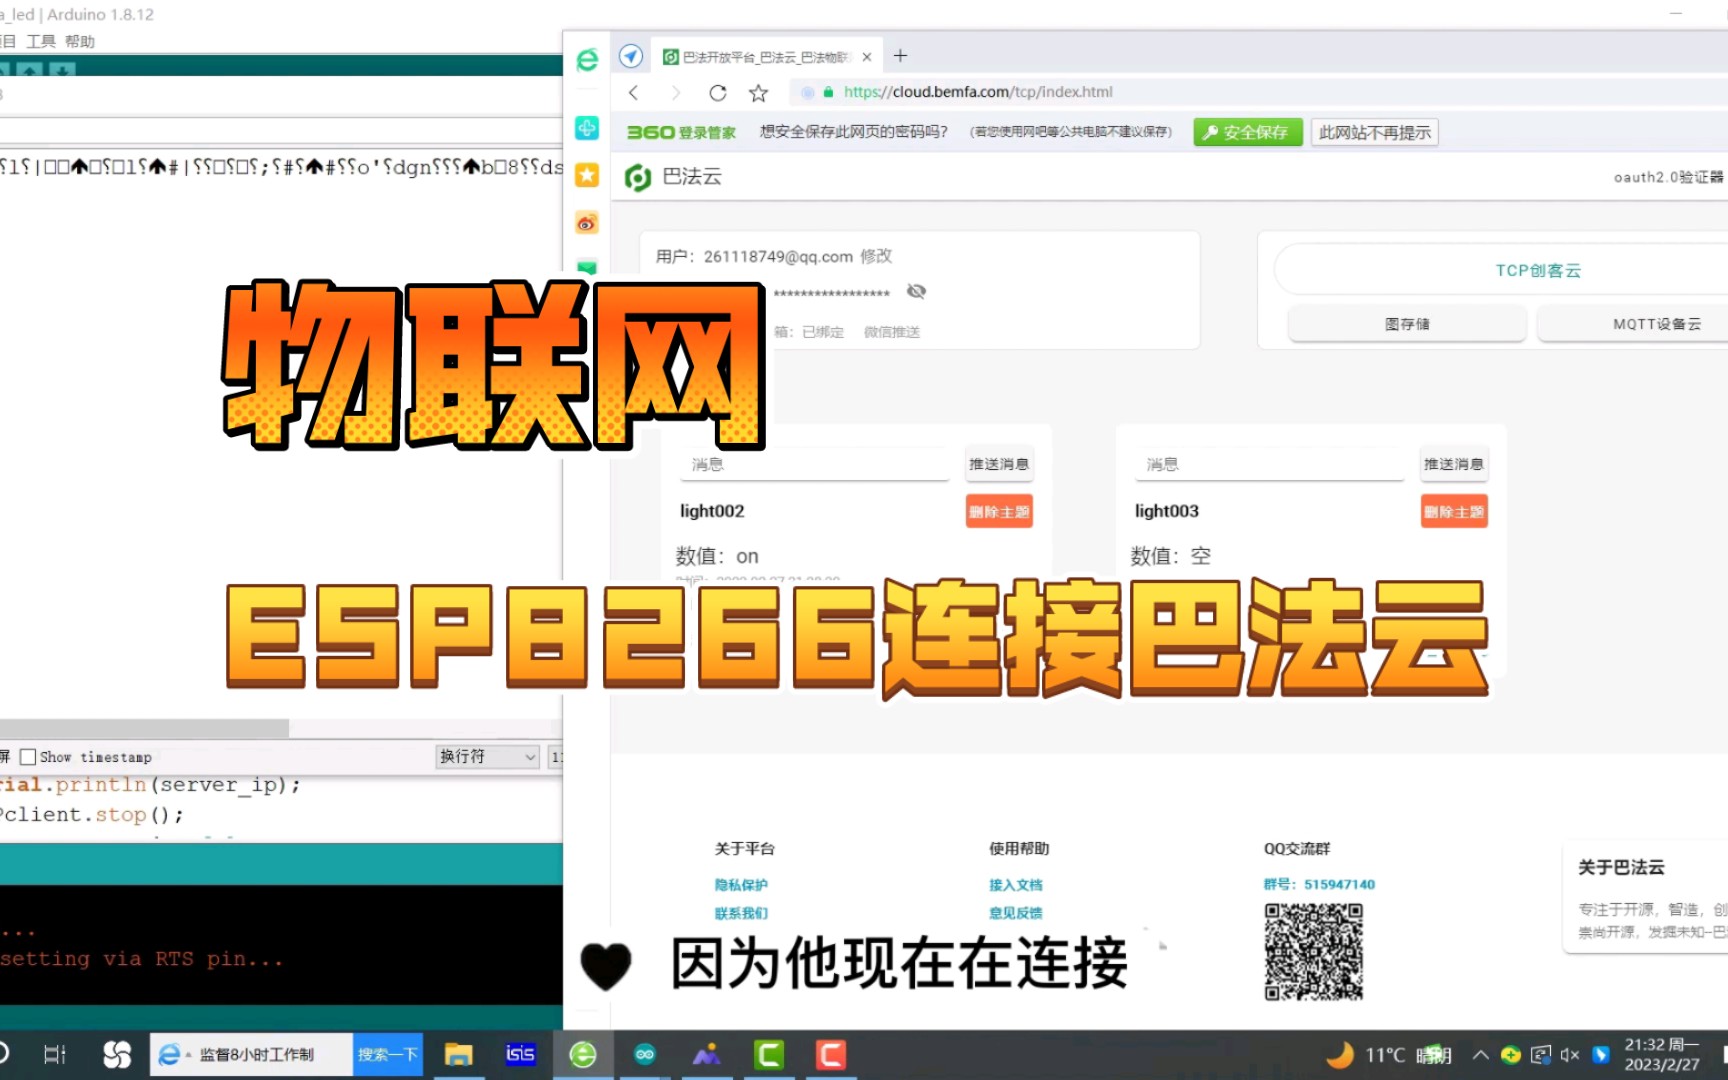
Task: Click 删除主题 for light003
Action: click(x=1453, y=511)
